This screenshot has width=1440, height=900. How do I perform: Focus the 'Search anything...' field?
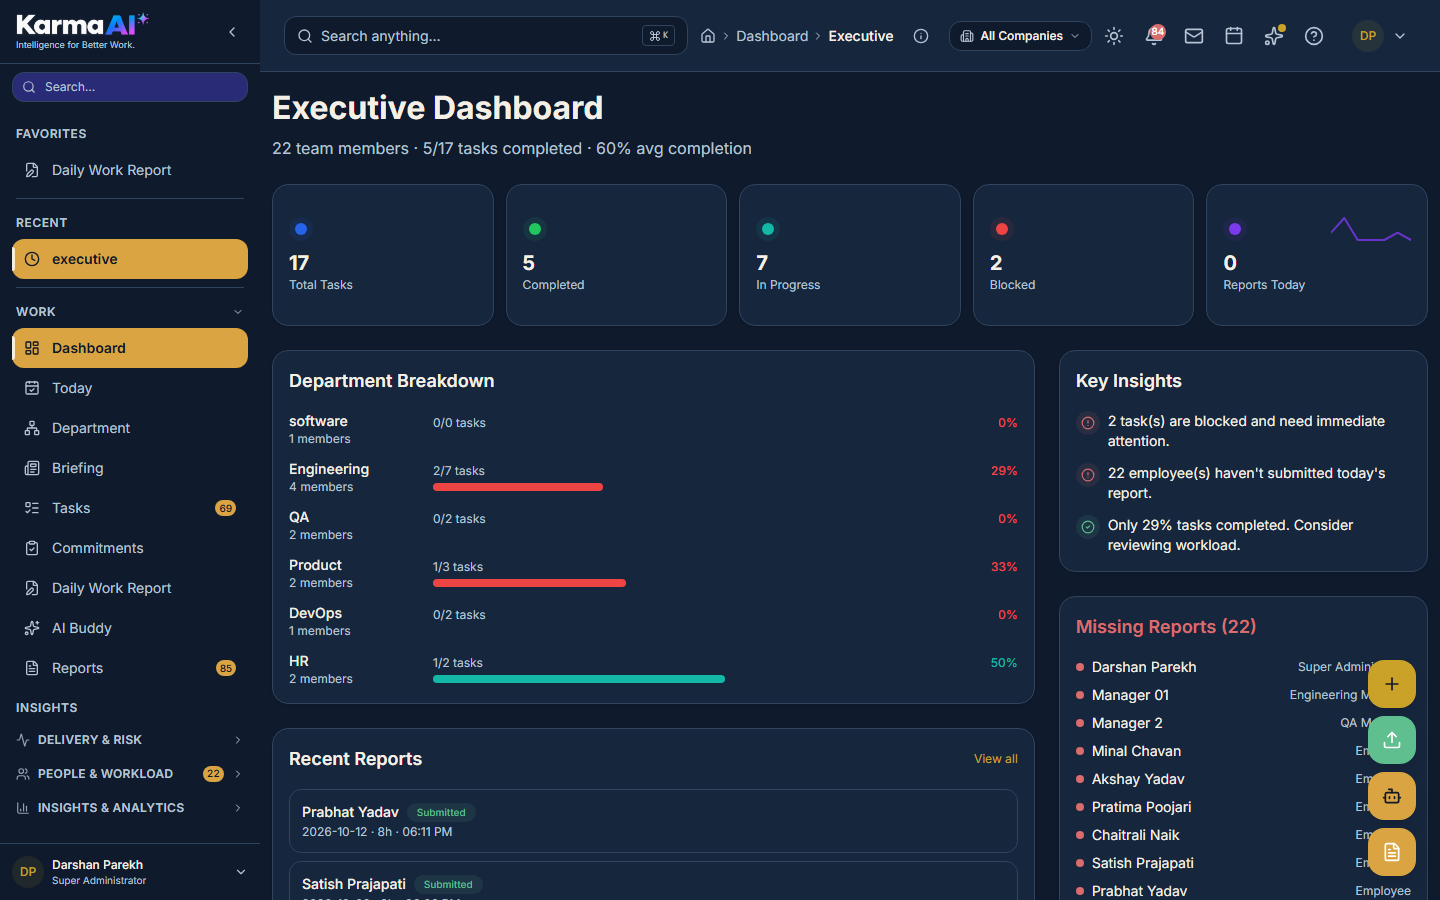pyautogui.click(x=486, y=36)
